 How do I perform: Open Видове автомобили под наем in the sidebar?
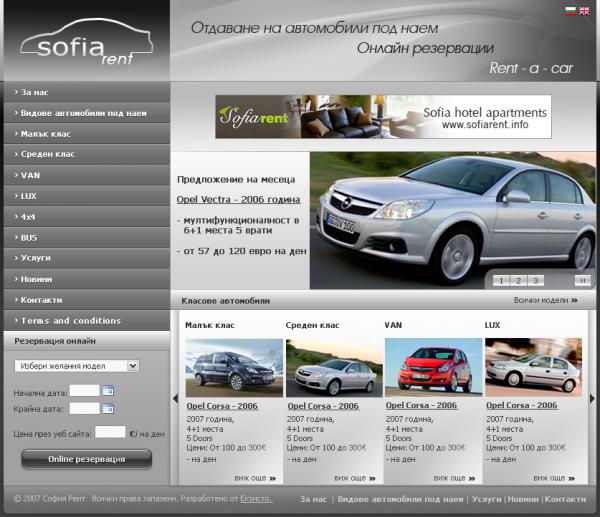pyautogui.click(x=87, y=113)
